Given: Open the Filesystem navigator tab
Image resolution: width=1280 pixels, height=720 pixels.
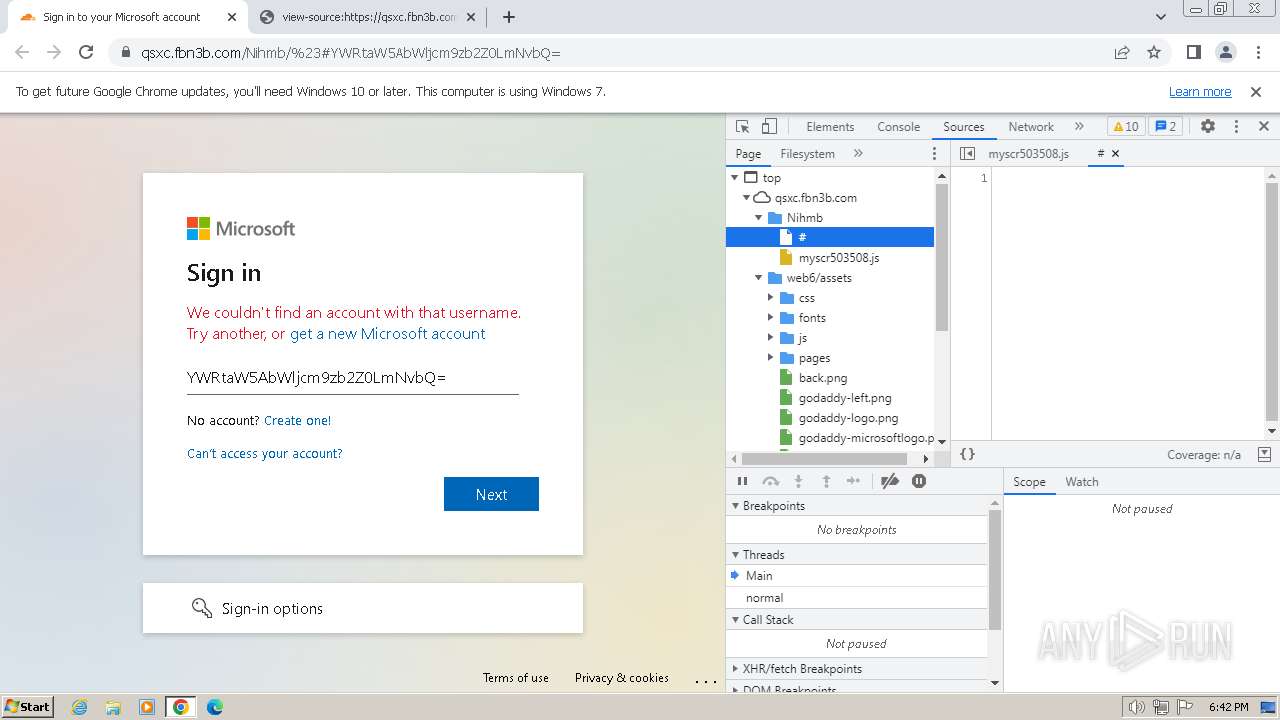Looking at the screenshot, I should click(807, 154).
